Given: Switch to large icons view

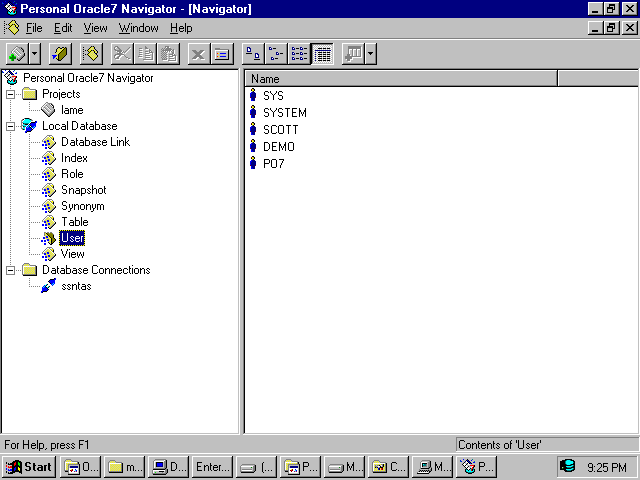Looking at the screenshot, I should [253, 53].
